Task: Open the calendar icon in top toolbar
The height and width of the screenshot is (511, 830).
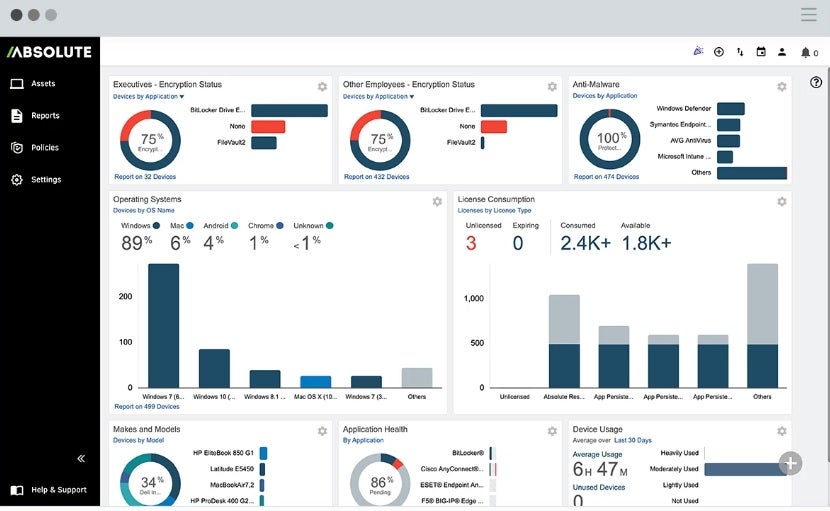Action: tap(761, 51)
